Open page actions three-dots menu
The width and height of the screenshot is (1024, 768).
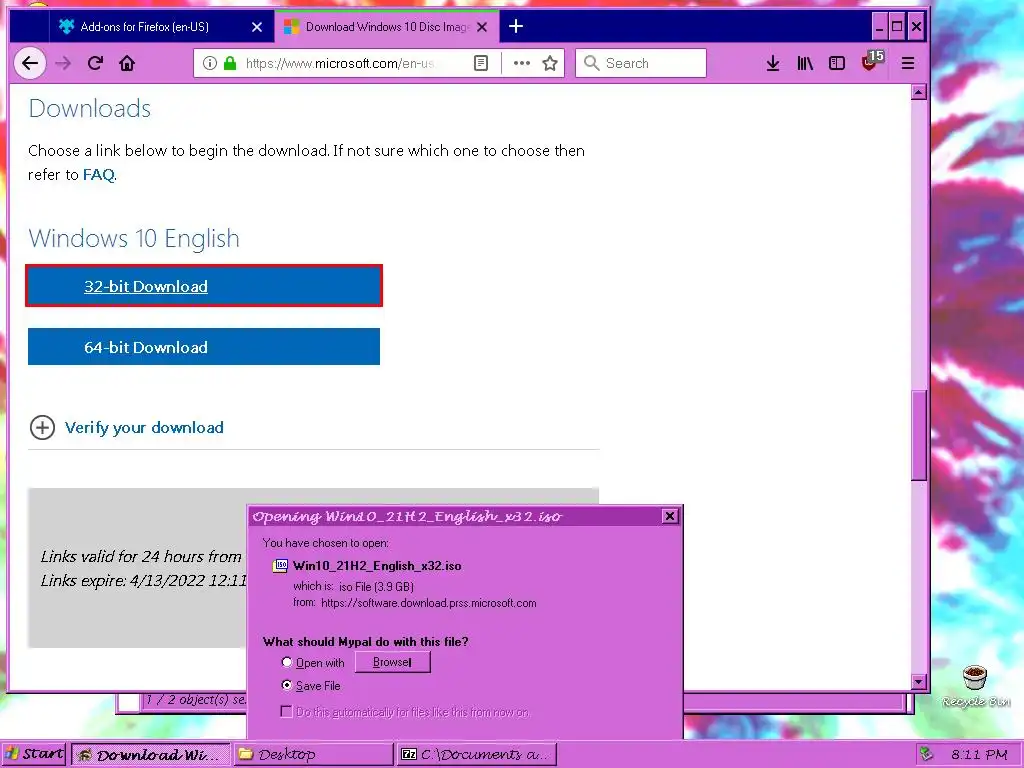[521, 63]
